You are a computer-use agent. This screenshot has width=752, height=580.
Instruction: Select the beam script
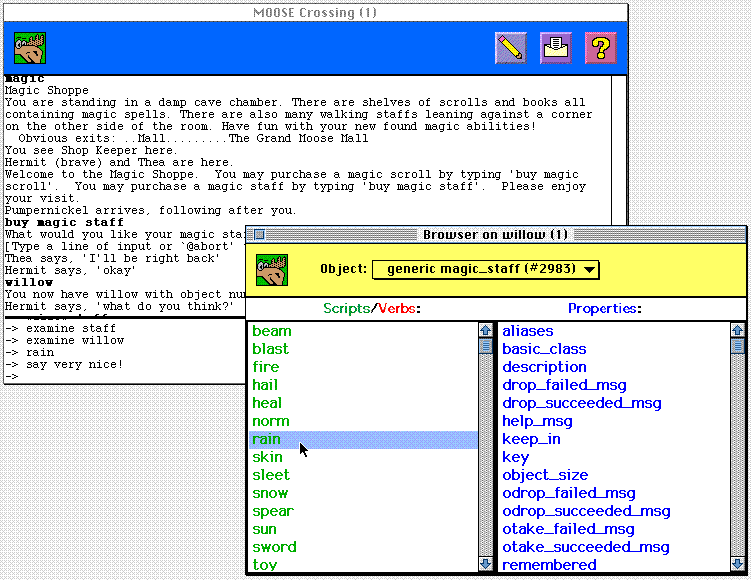[x=272, y=331]
